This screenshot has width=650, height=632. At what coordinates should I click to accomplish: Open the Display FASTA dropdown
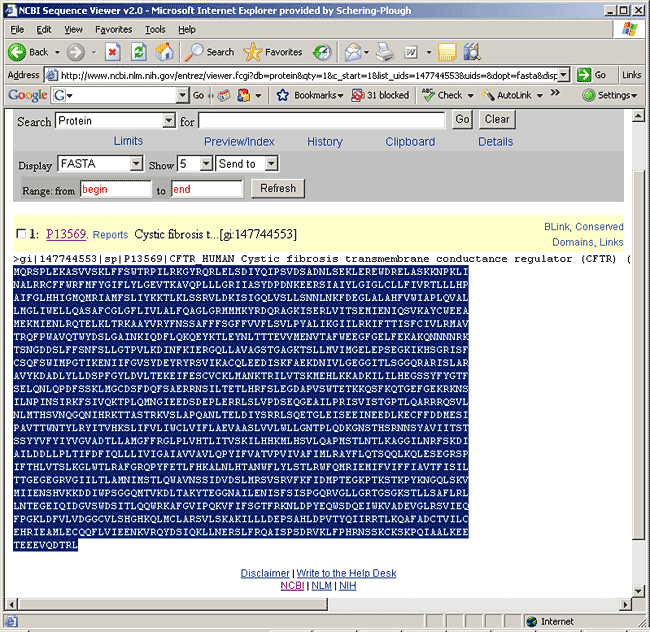click(x=136, y=163)
